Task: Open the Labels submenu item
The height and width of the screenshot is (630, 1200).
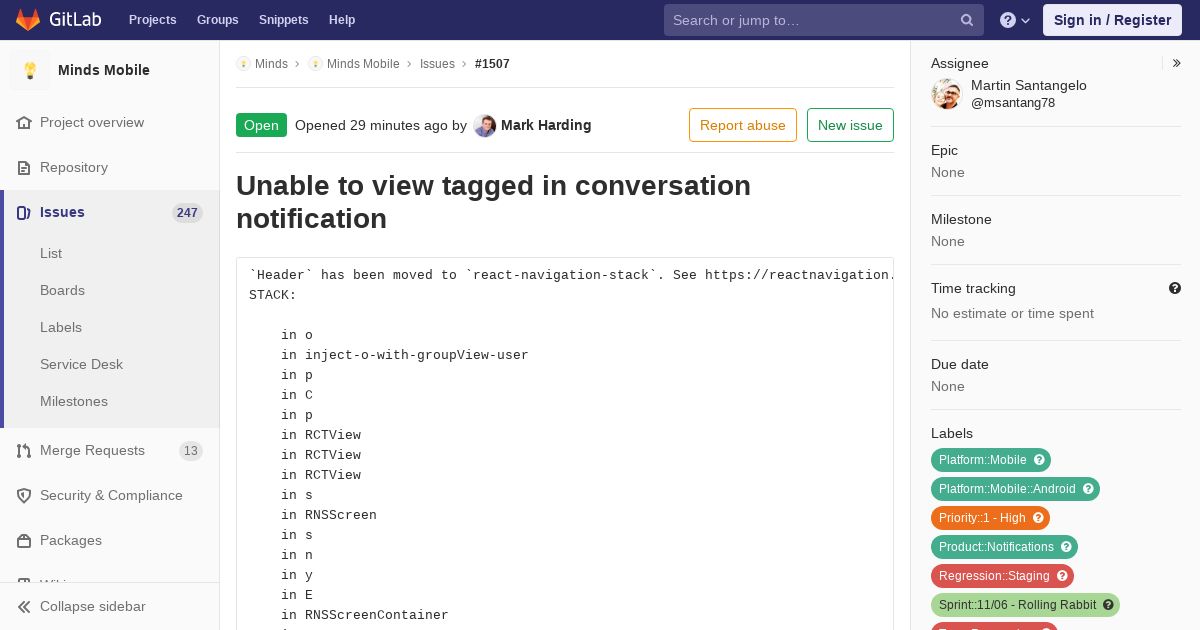Action: 61,327
